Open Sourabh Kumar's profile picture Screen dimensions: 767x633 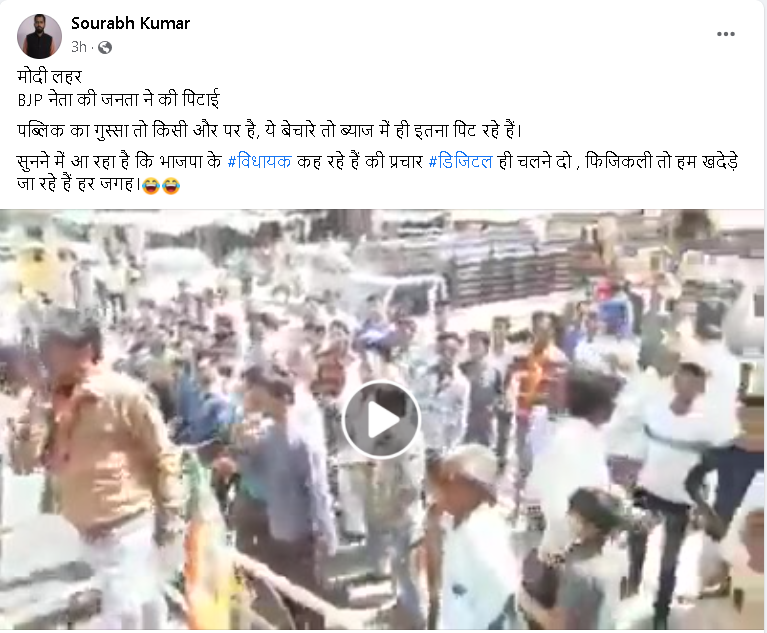pos(39,36)
